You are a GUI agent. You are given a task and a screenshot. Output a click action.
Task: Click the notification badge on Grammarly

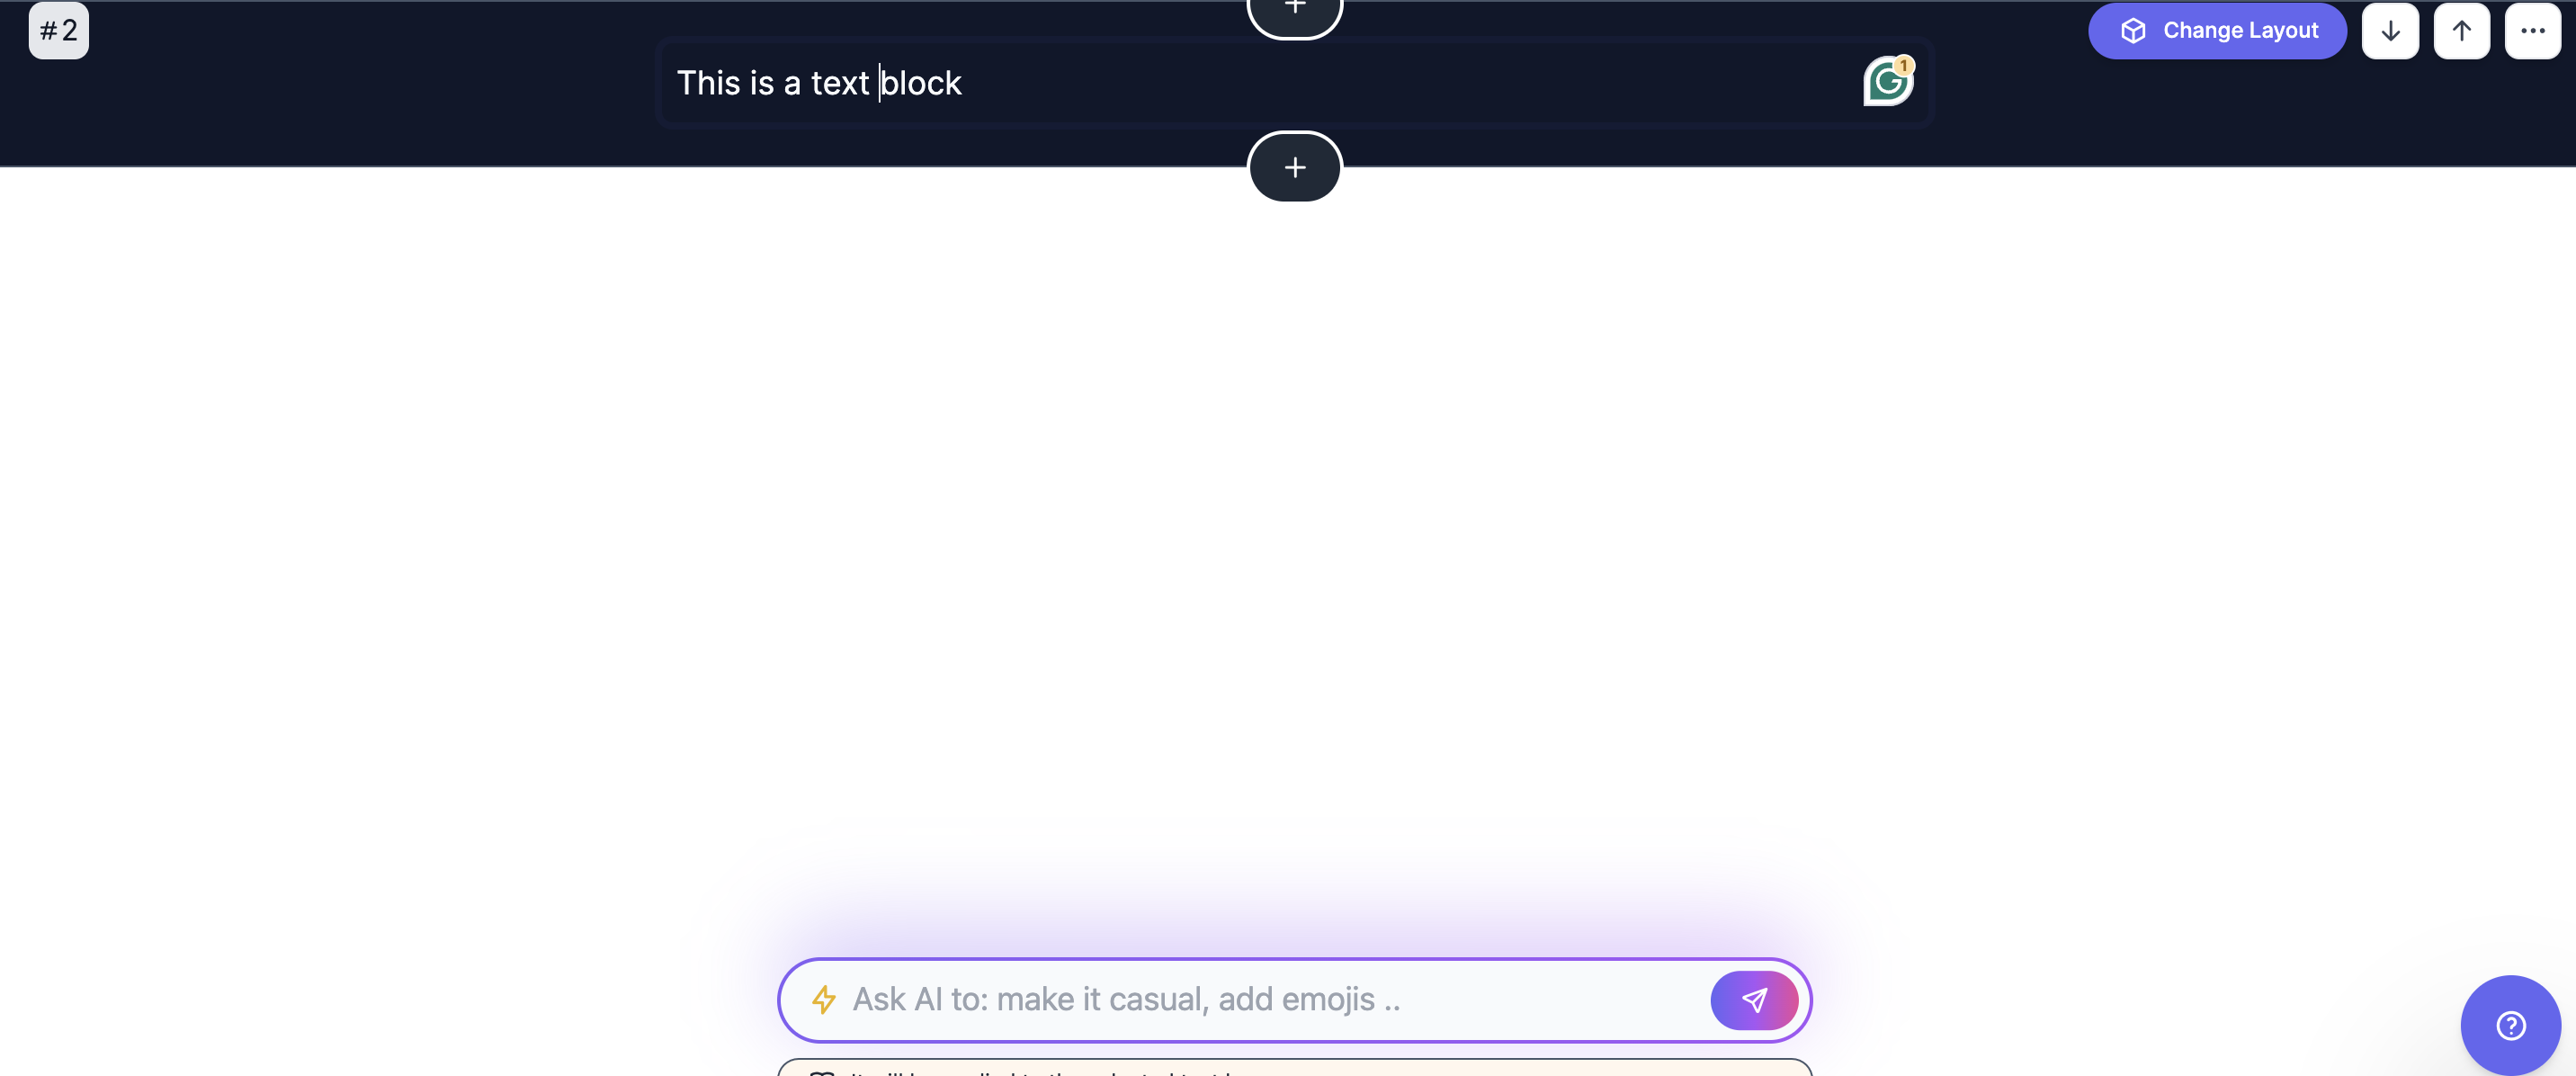click(x=1904, y=64)
